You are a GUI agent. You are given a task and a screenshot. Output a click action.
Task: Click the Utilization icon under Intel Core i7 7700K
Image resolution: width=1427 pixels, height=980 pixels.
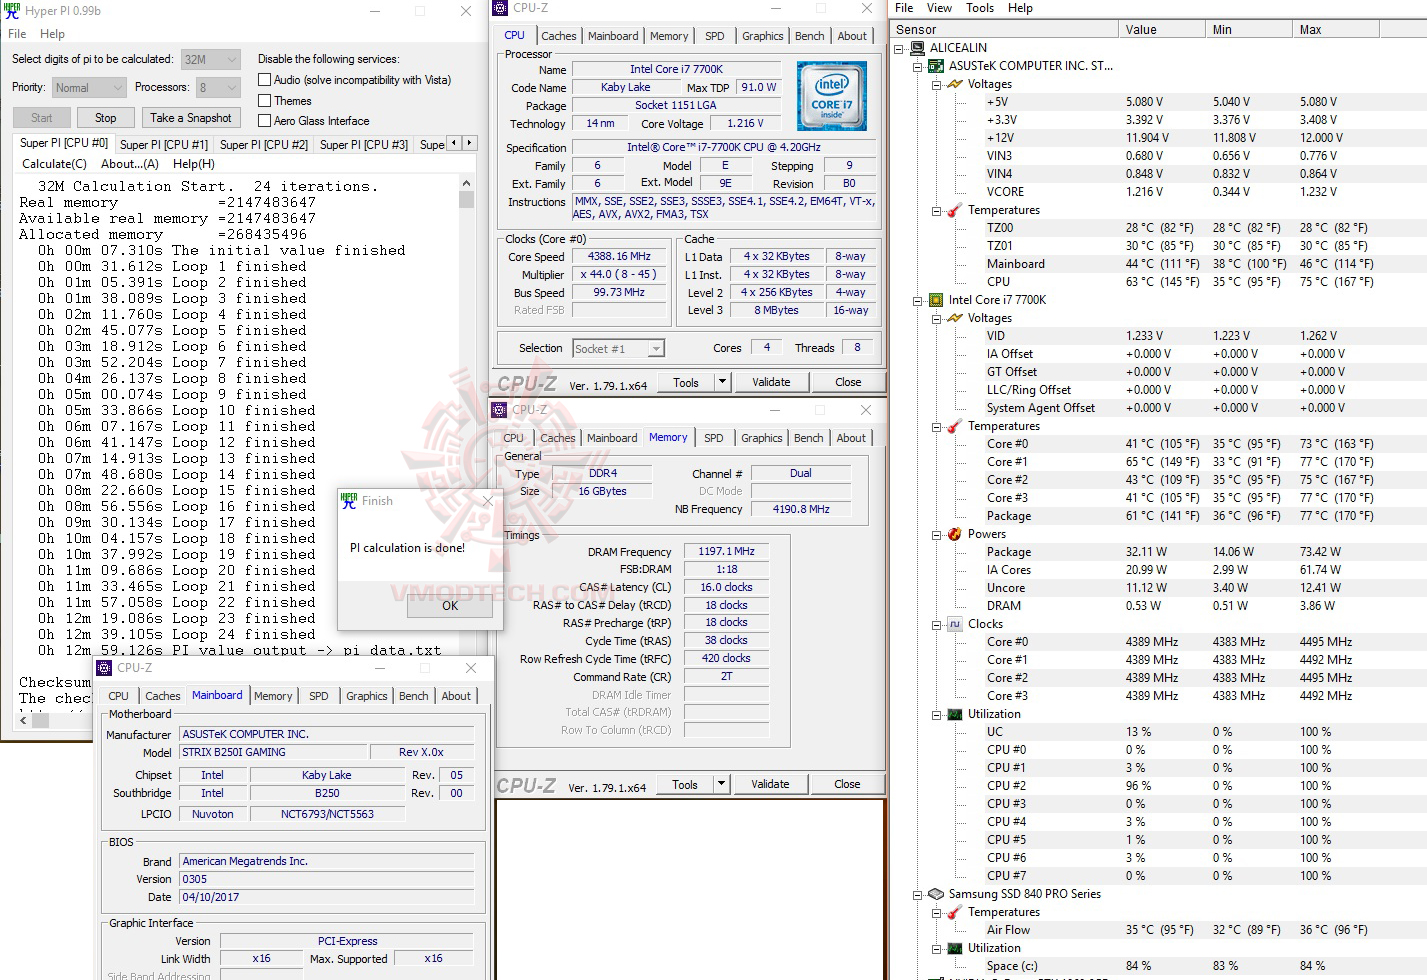(x=955, y=714)
